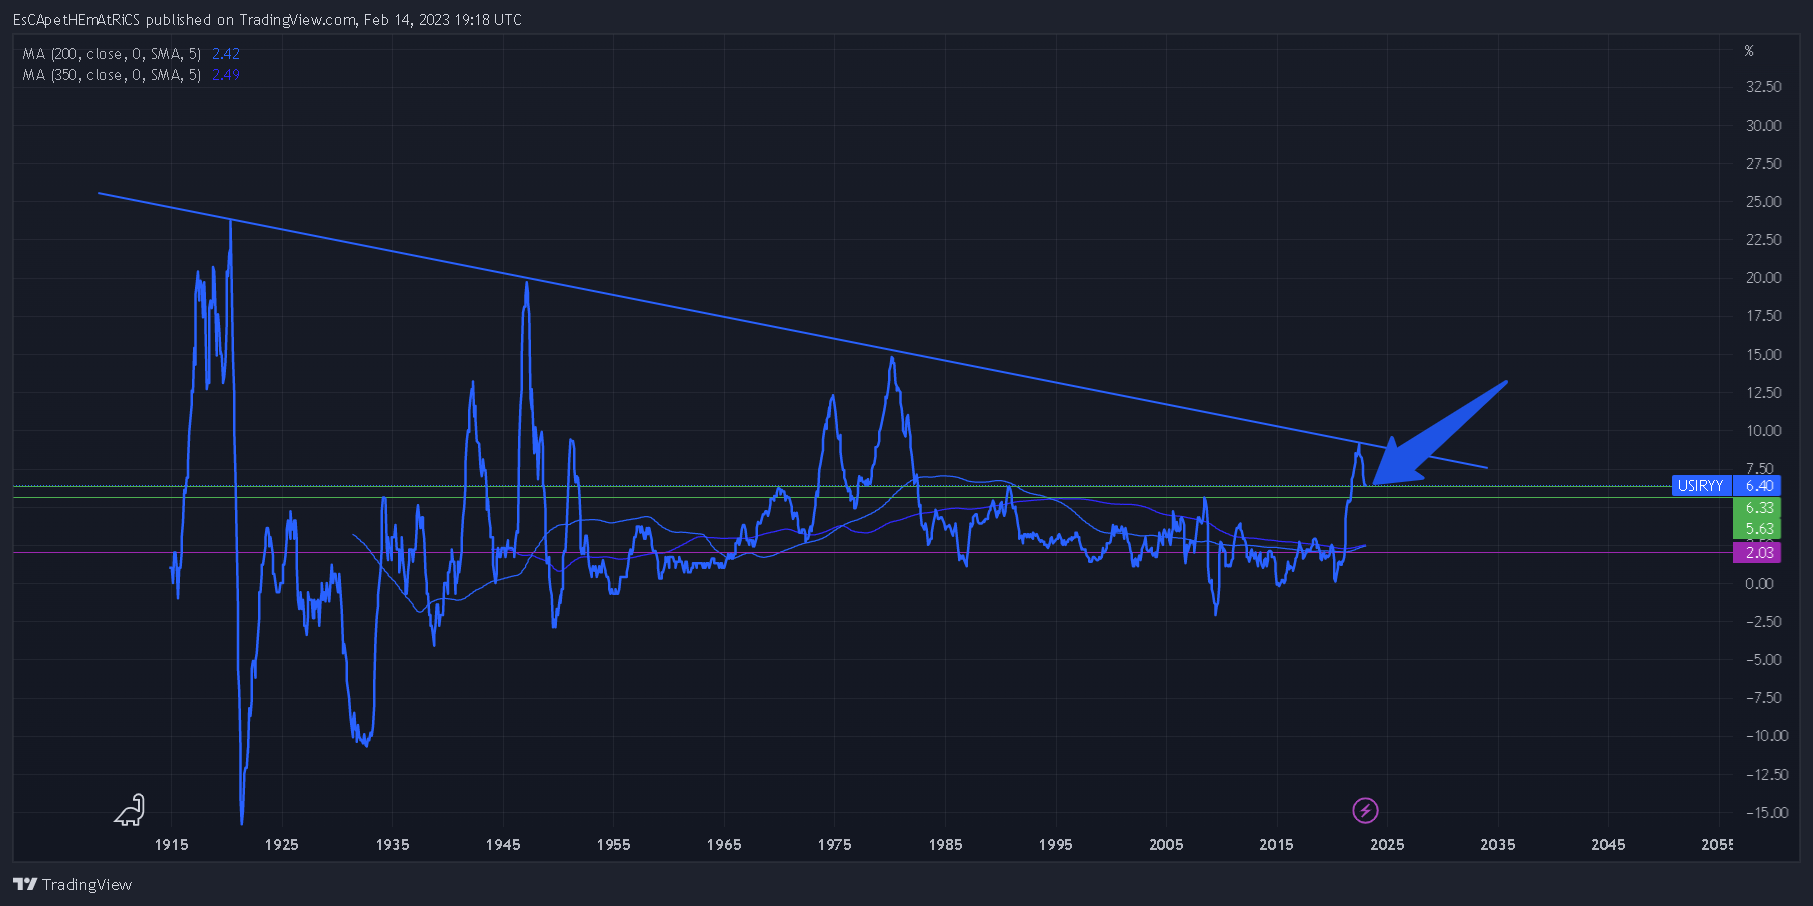Click the USIRYY symbol label
Screen dimensions: 1813x906
coord(1701,486)
